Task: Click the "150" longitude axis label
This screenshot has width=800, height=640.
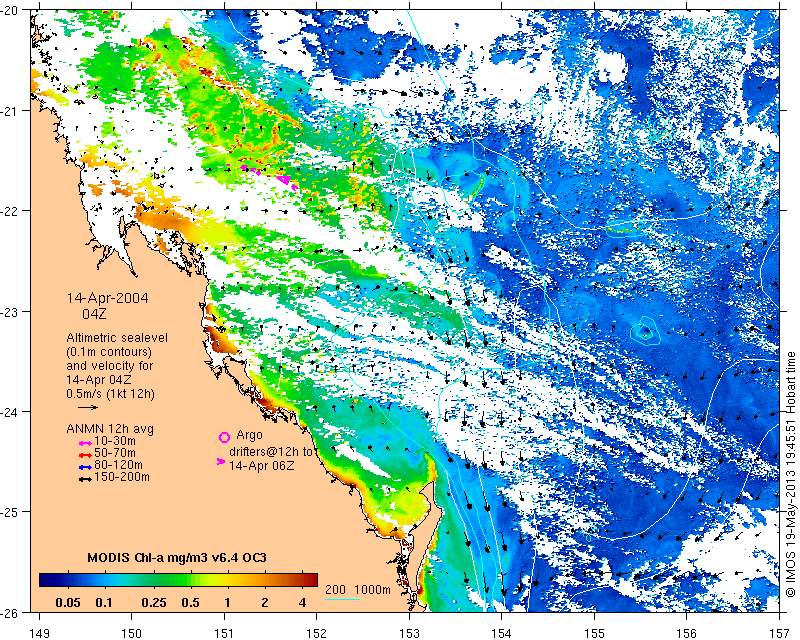Action: [132, 633]
